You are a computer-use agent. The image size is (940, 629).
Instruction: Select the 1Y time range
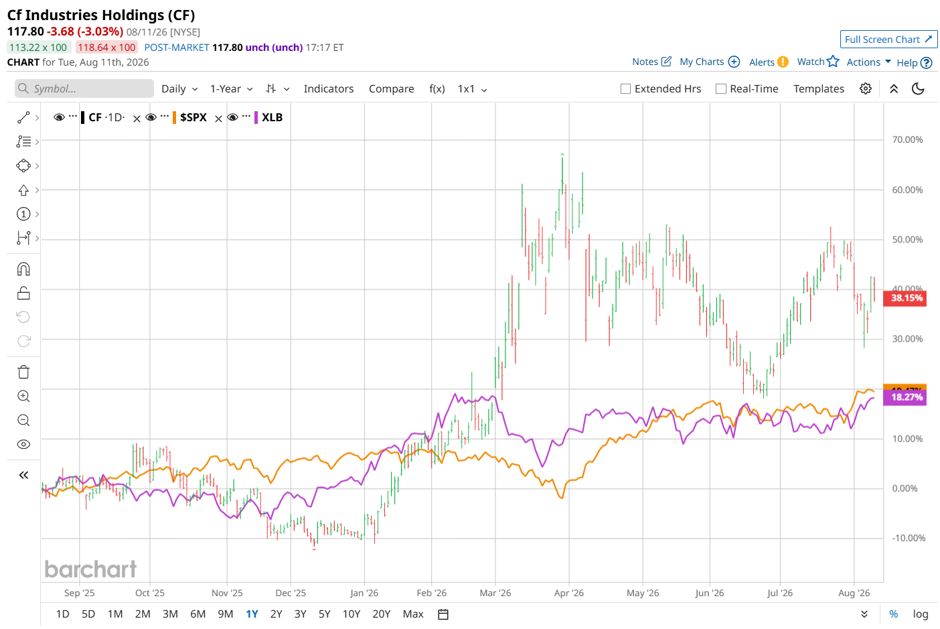[x=252, y=614]
